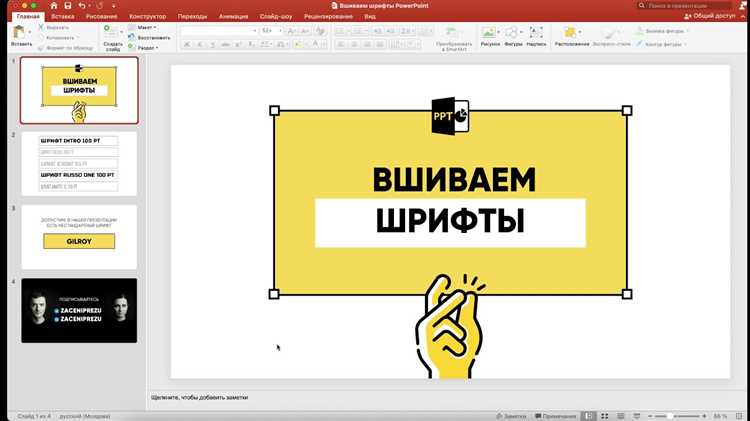Select the GILROY slide 3 thumbnail
This screenshot has height=421, width=750.
[79, 236]
